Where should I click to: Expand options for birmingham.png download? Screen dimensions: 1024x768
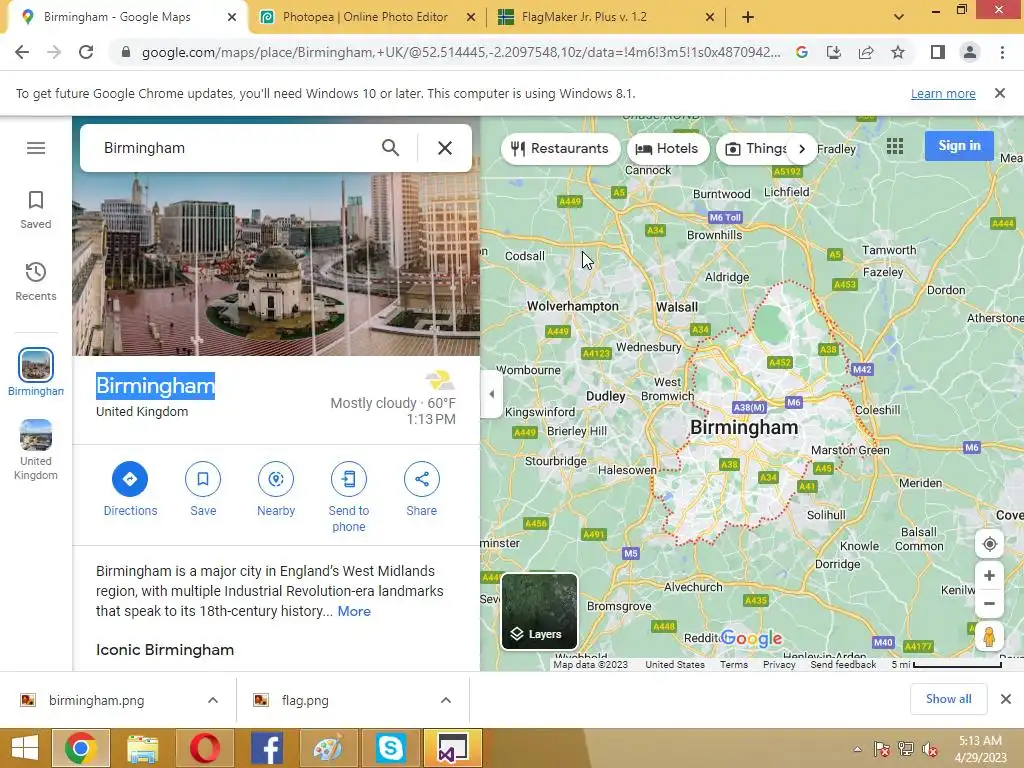coord(213,701)
